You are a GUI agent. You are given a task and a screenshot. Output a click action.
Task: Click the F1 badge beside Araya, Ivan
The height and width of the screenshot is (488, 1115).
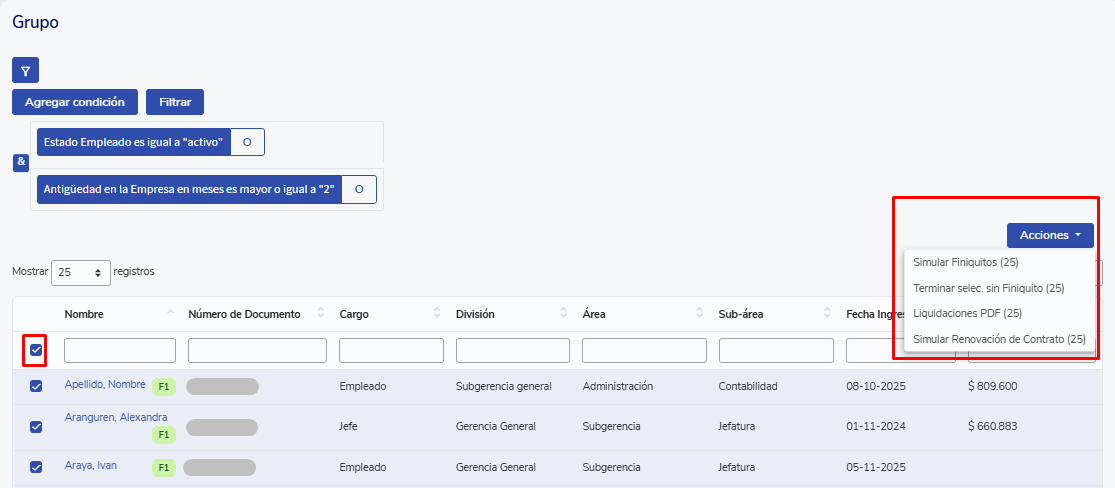click(x=164, y=467)
